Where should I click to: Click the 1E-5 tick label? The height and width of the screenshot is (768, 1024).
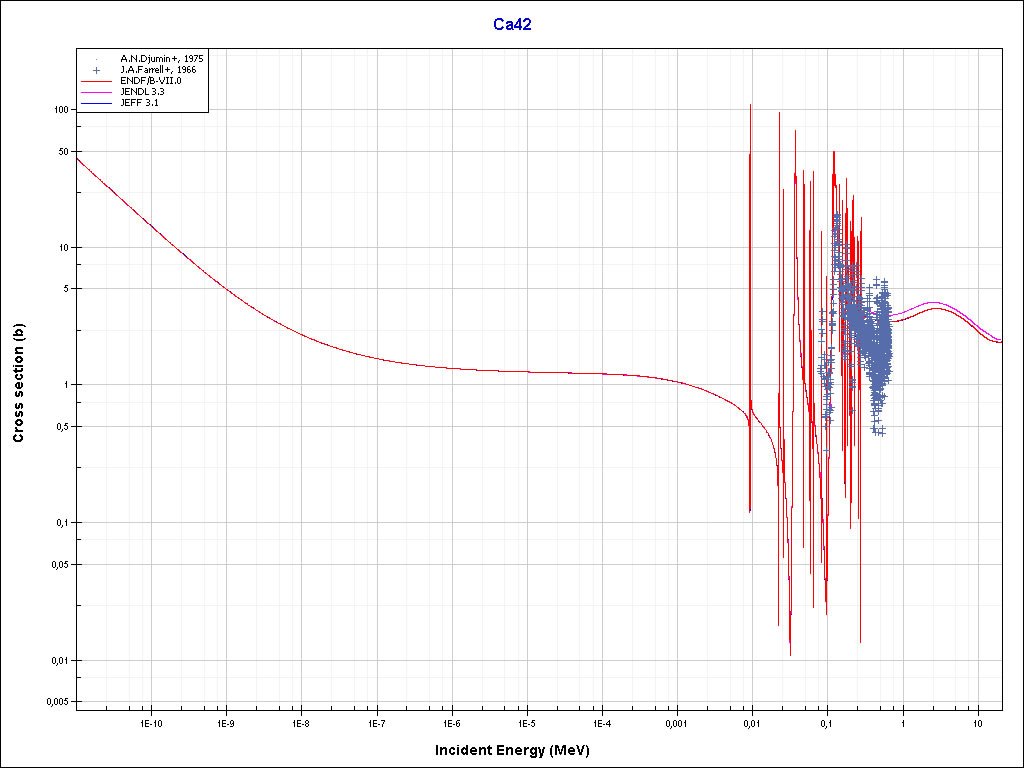526,722
